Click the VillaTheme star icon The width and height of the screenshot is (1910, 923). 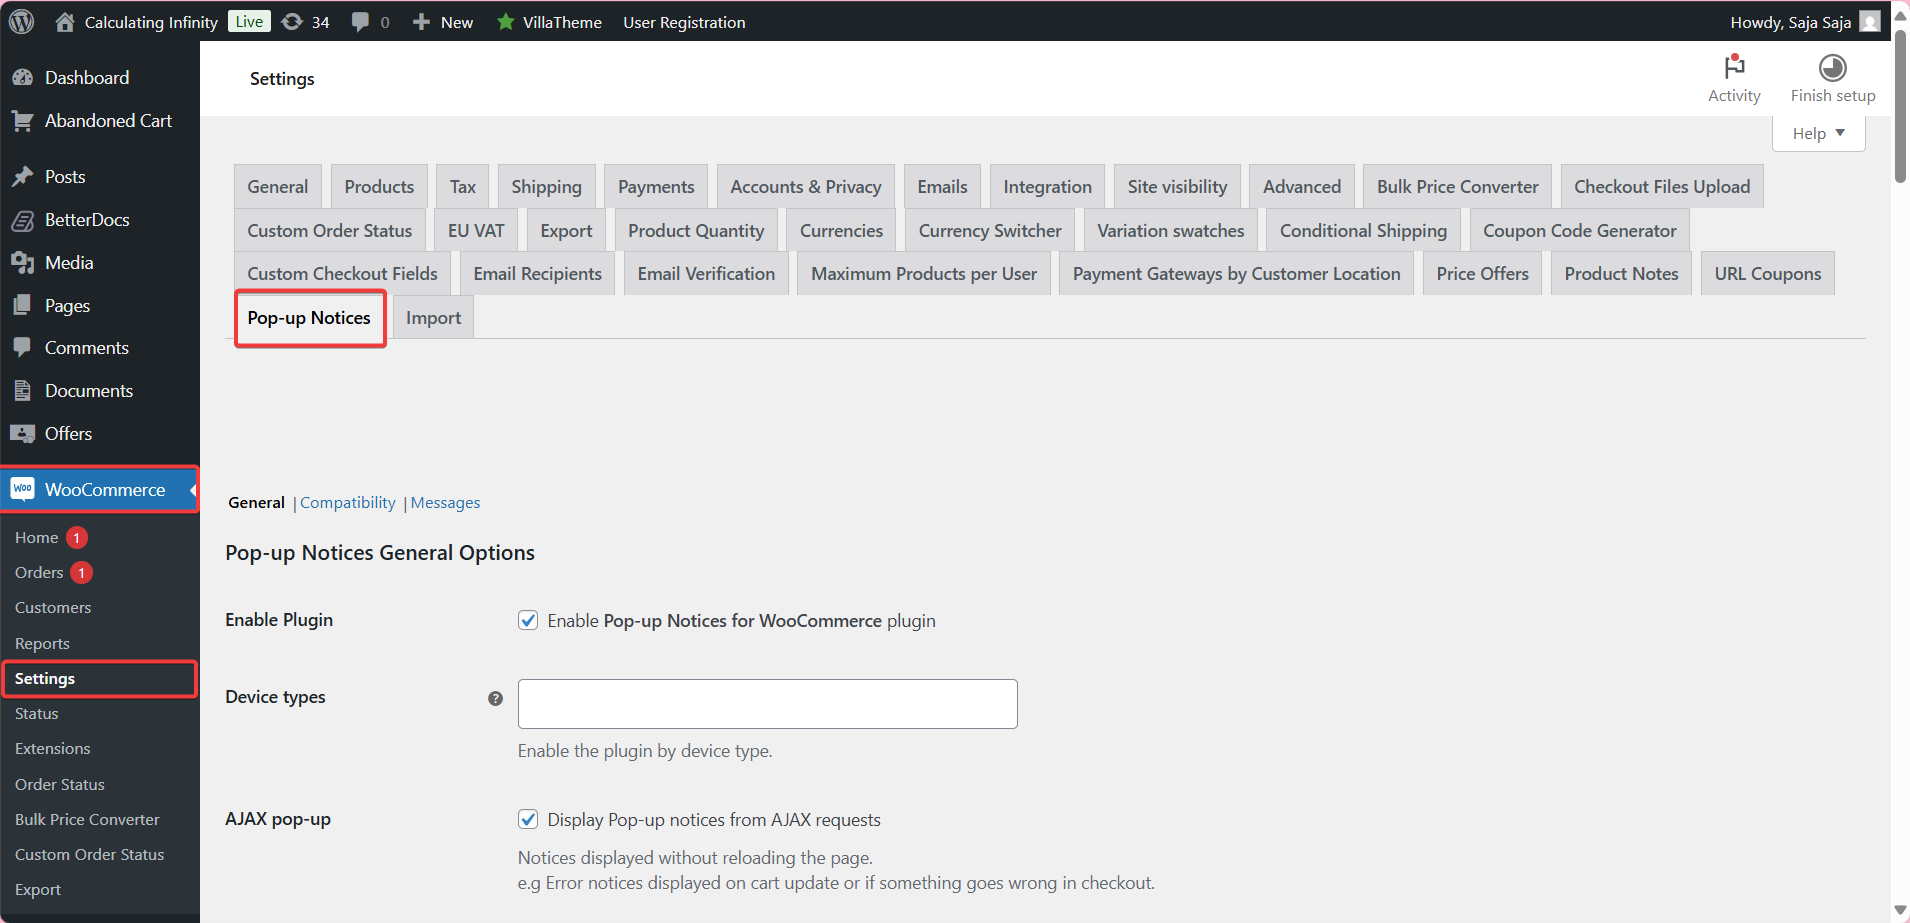point(506,21)
